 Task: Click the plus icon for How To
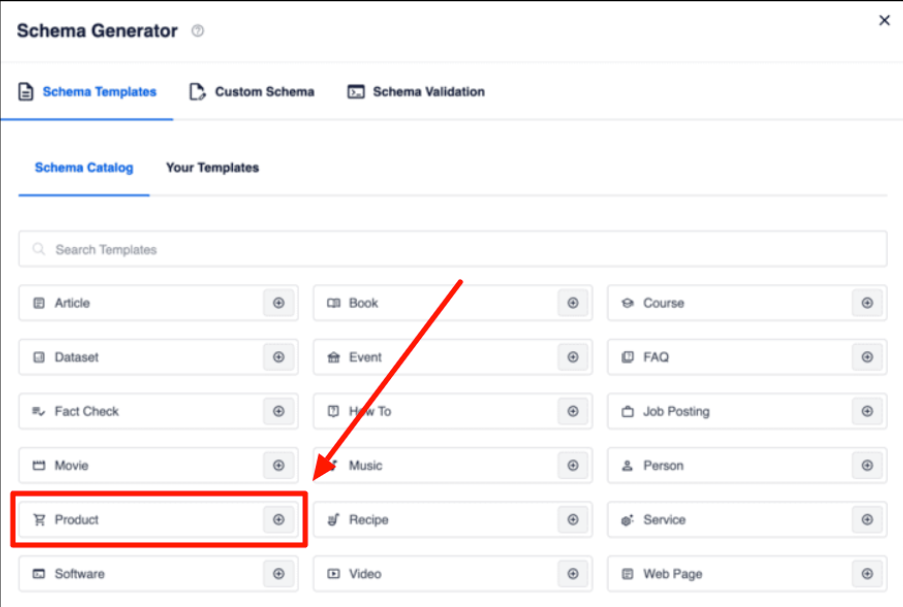573,411
